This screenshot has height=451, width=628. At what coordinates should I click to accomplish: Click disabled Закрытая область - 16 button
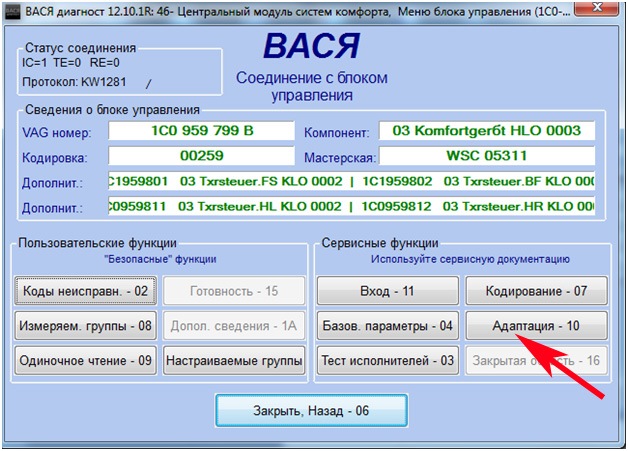[536, 360]
